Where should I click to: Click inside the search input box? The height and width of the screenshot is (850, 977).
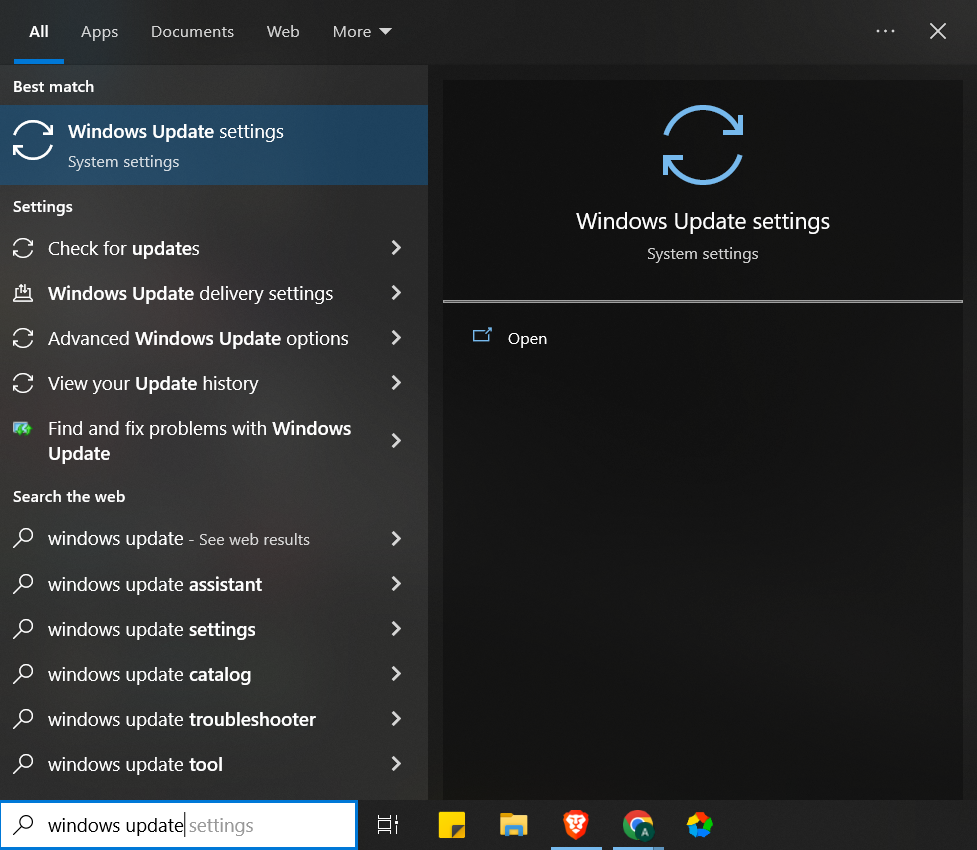coord(178,825)
